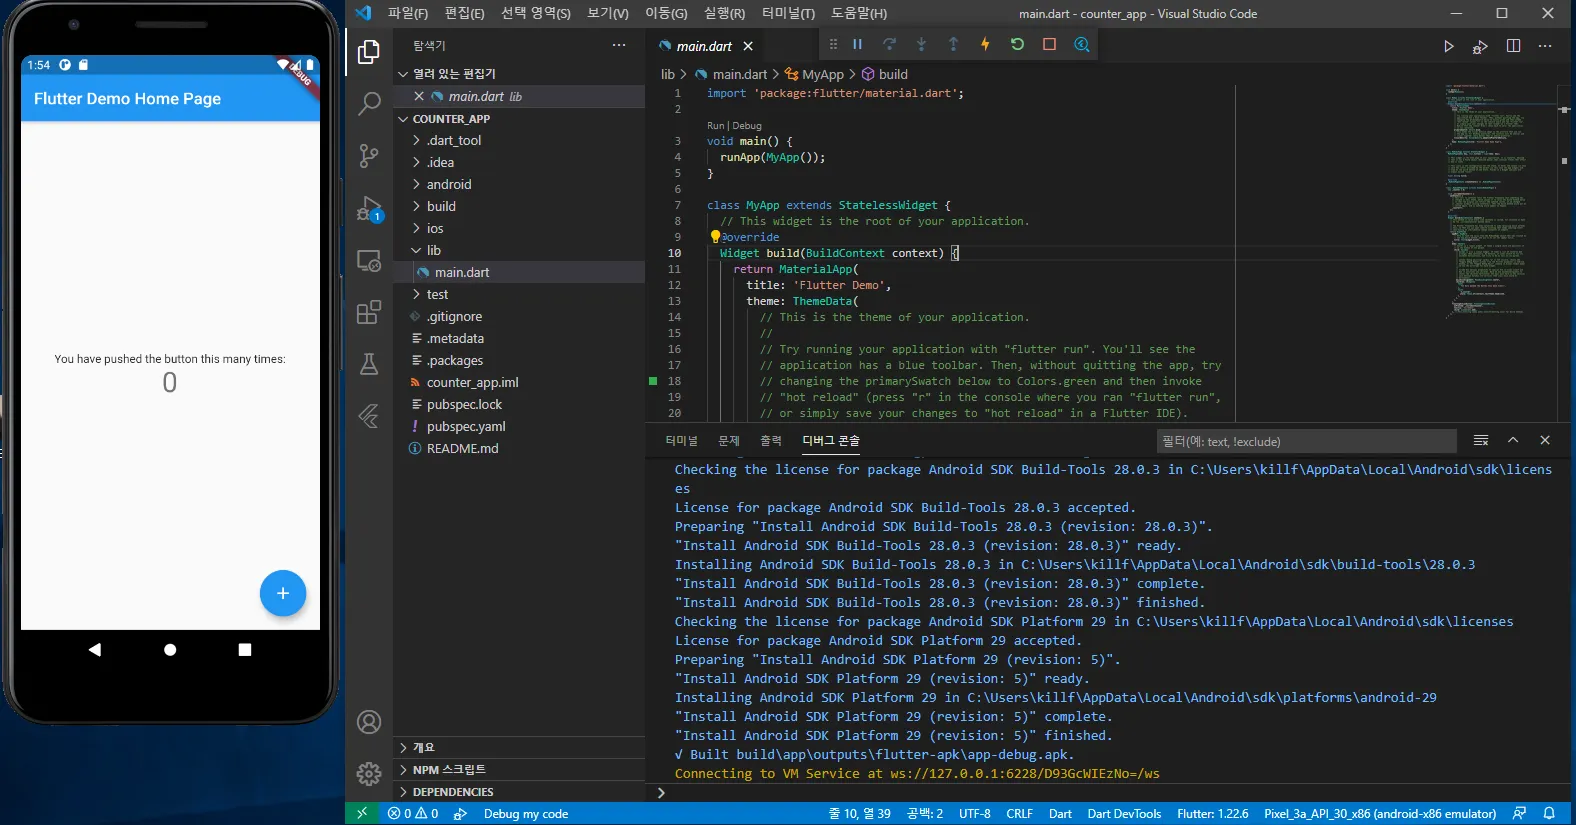The width and height of the screenshot is (1576, 825).
Task: Restart debugging with the green arrow
Action: [x=1017, y=44]
